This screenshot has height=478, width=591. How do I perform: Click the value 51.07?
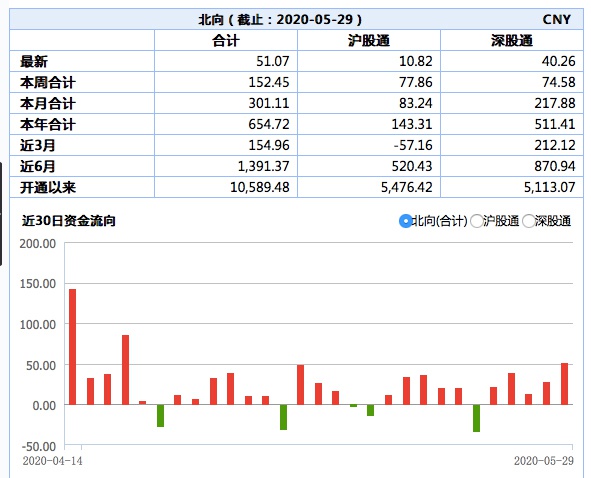[x=273, y=61]
